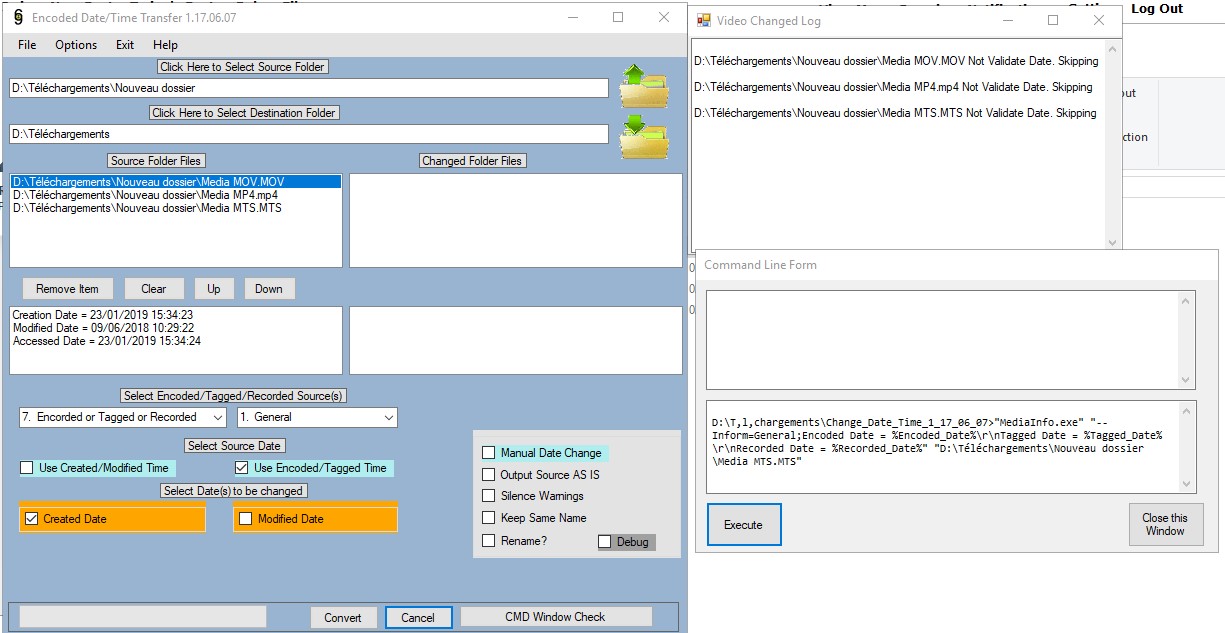Click Here to Select Source Folder button
The width and height of the screenshot is (1225, 633).
(243, 67)
